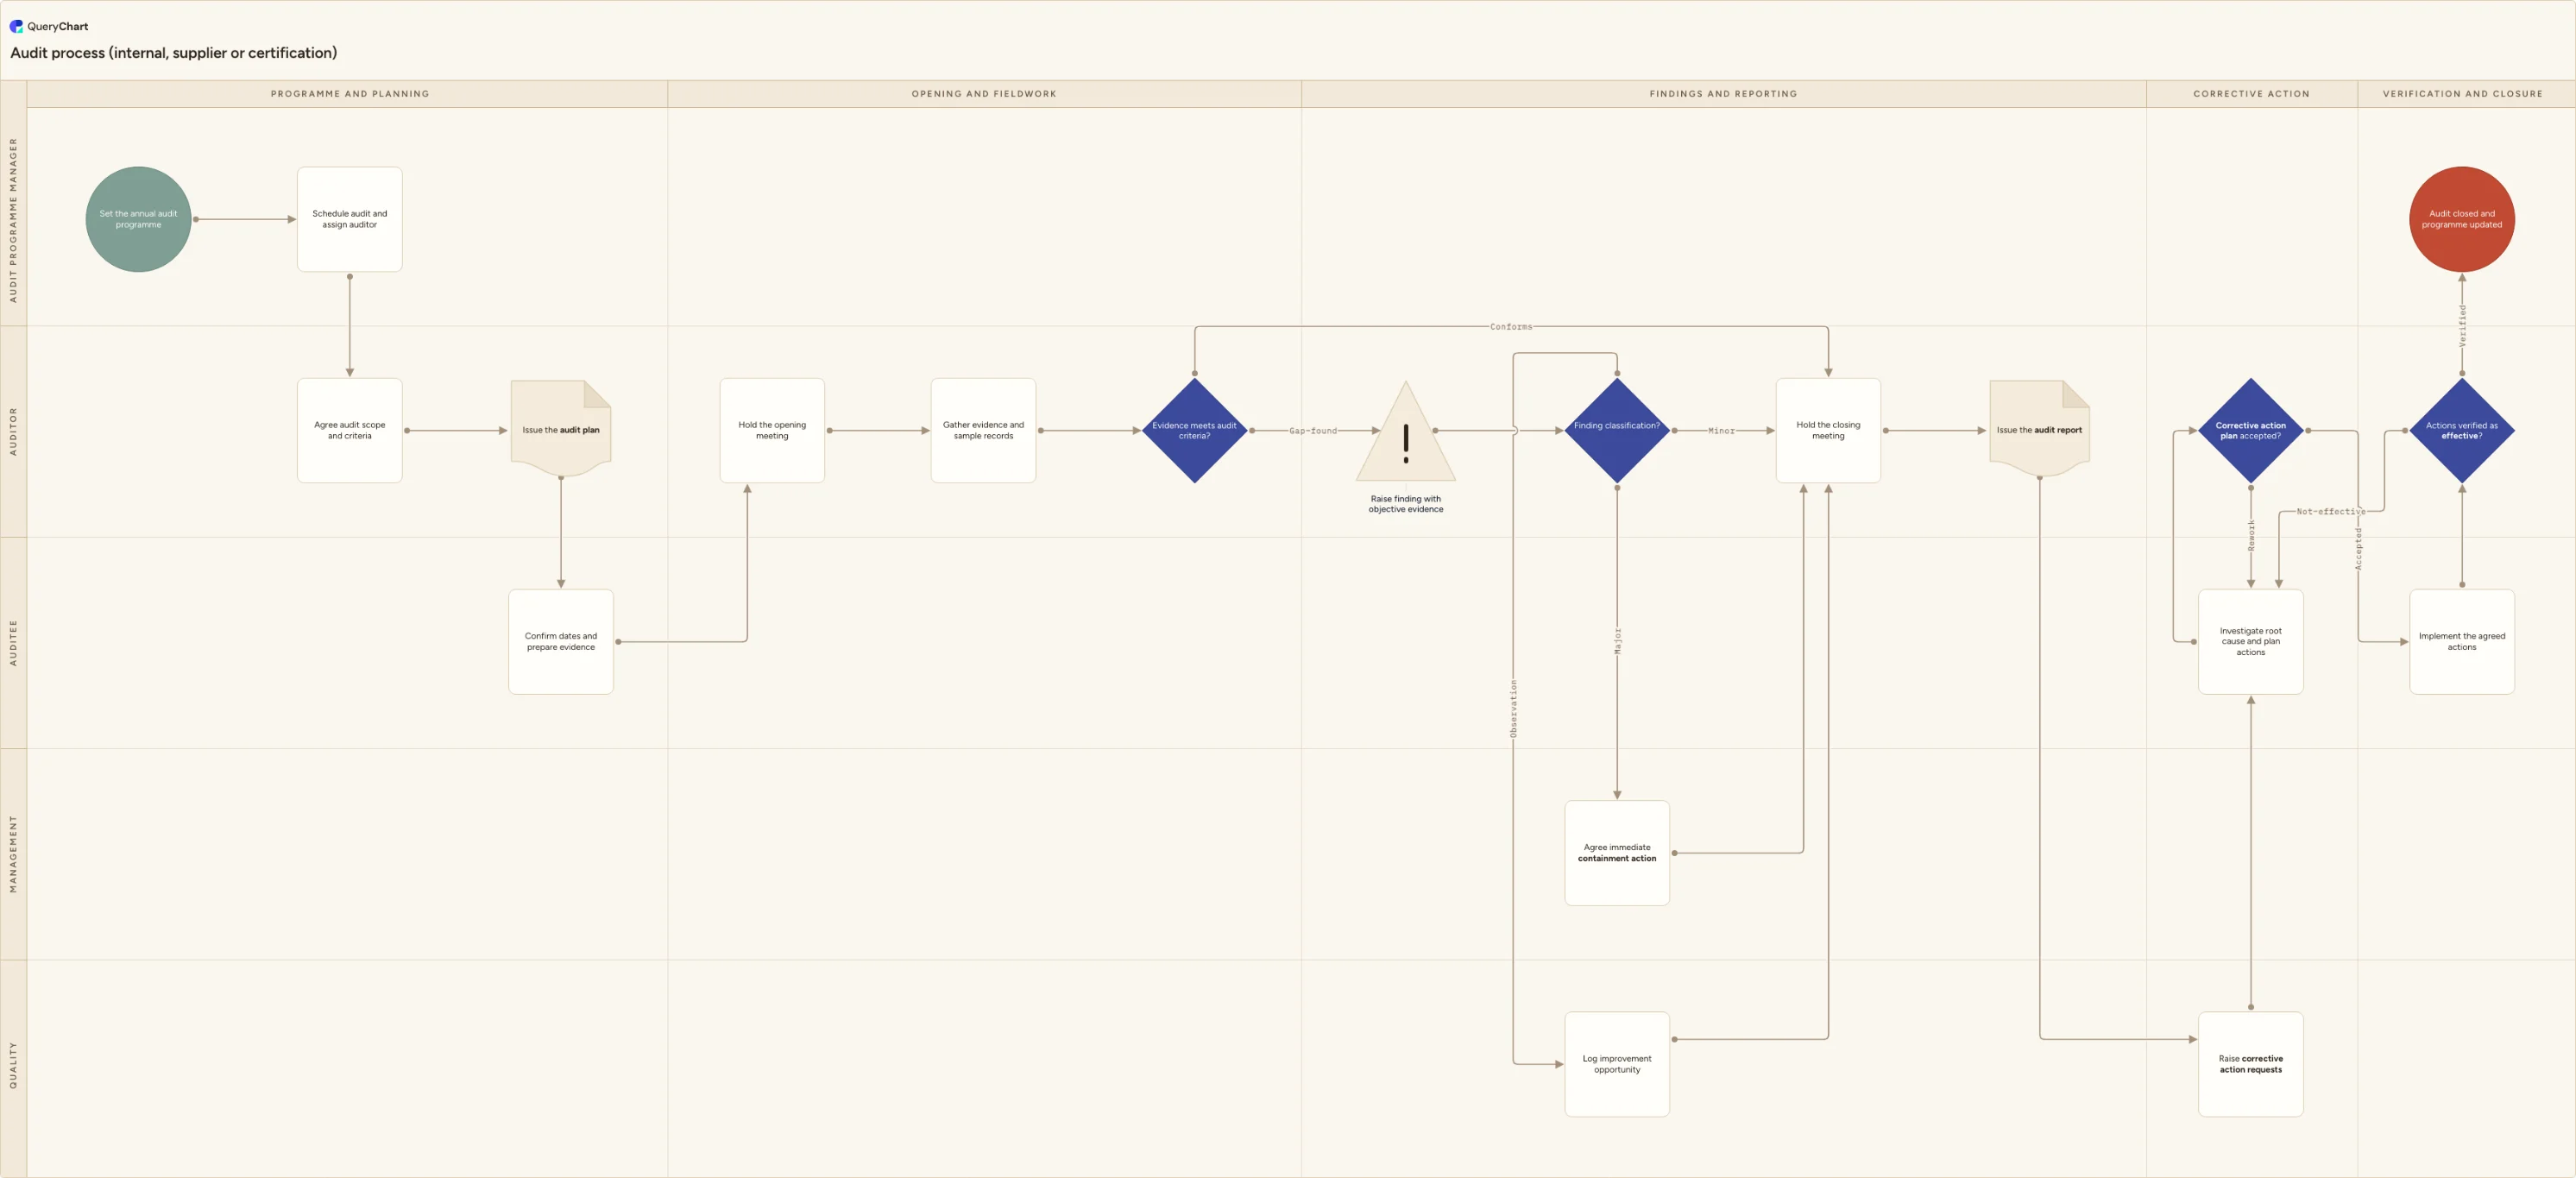
Task: Select the Schedule audit and assign auditor box
Action: (349, 219)
